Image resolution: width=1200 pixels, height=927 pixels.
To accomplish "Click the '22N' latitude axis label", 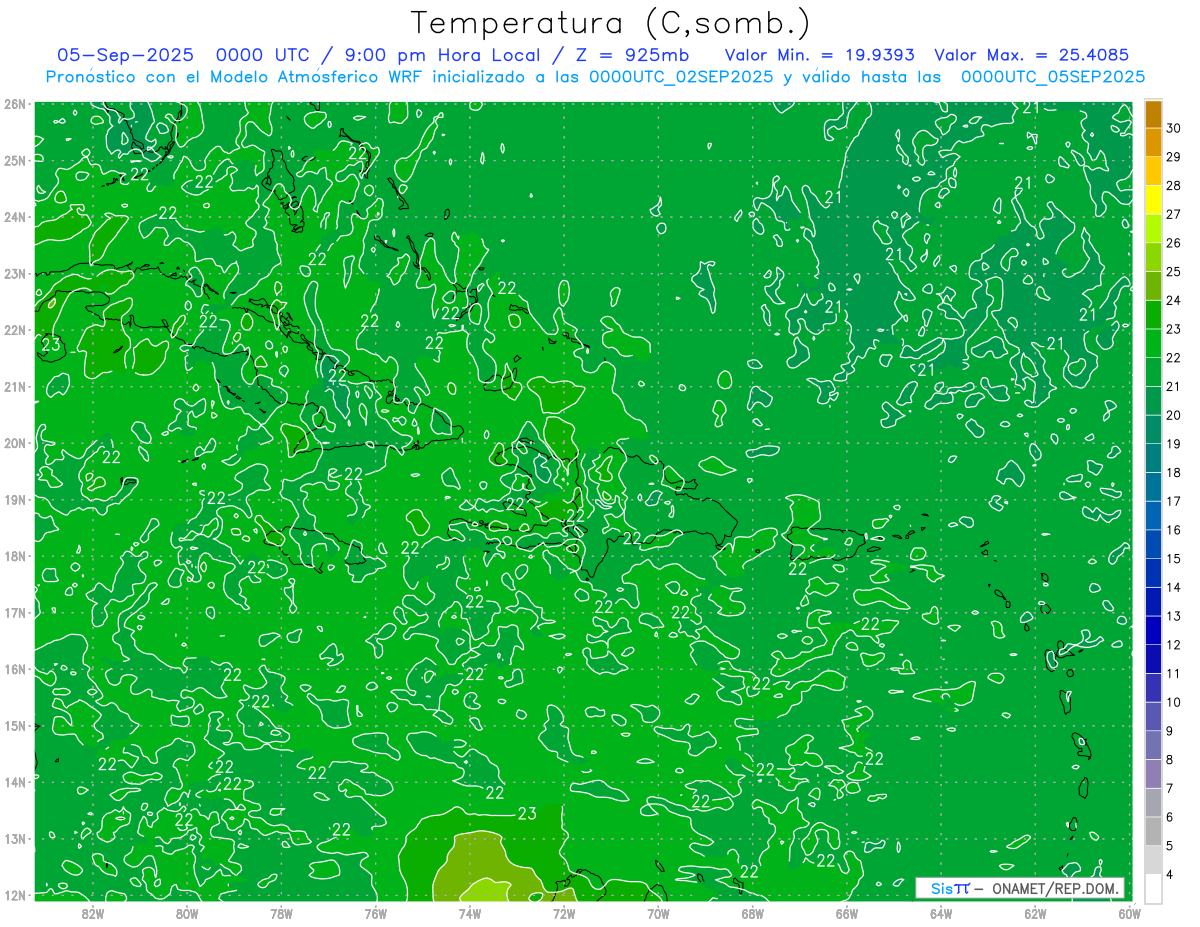I will pyautogui.click(x=14, y=330).
